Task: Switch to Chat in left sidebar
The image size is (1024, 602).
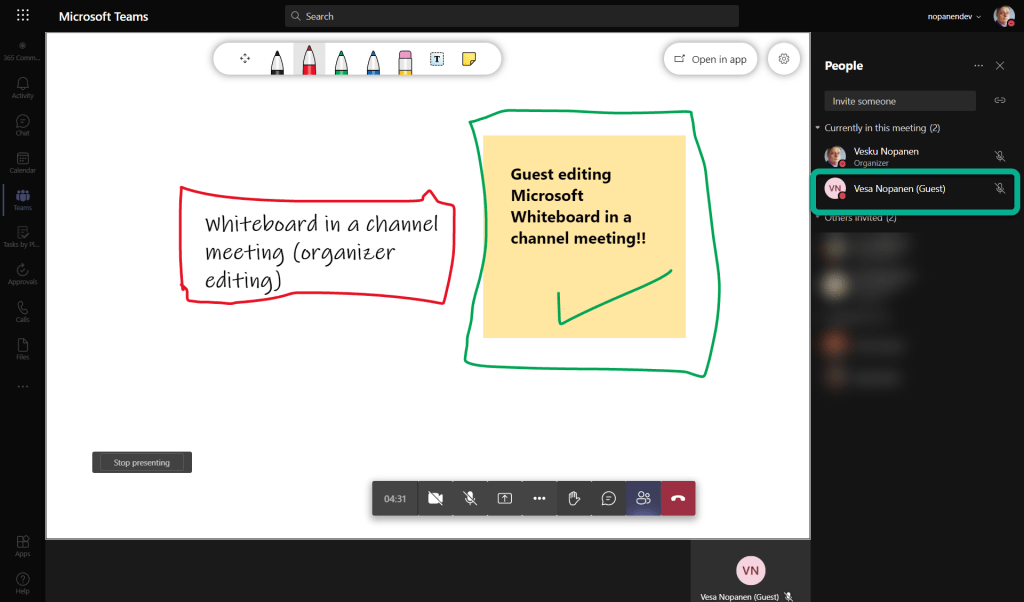Action: click(x=22, y=125)
